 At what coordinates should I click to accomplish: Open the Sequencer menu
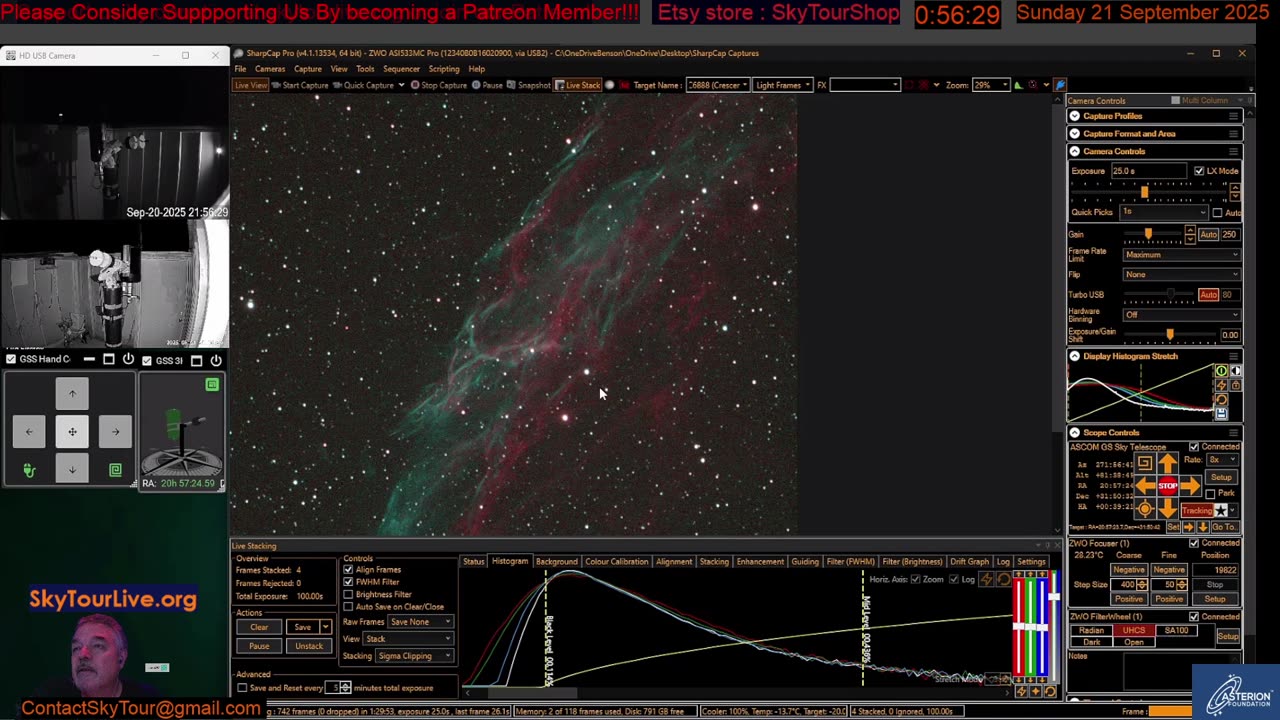coord(402,69)
